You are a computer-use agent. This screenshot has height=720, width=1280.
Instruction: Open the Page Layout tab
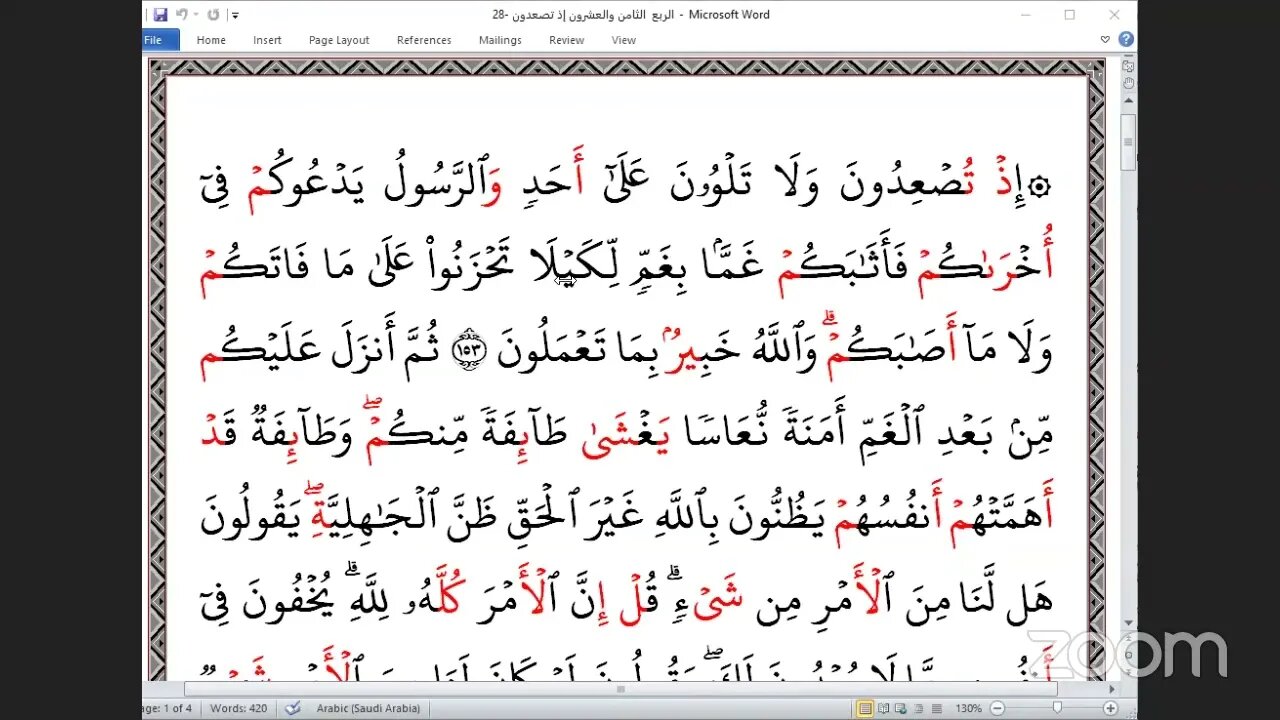point(339,40)
